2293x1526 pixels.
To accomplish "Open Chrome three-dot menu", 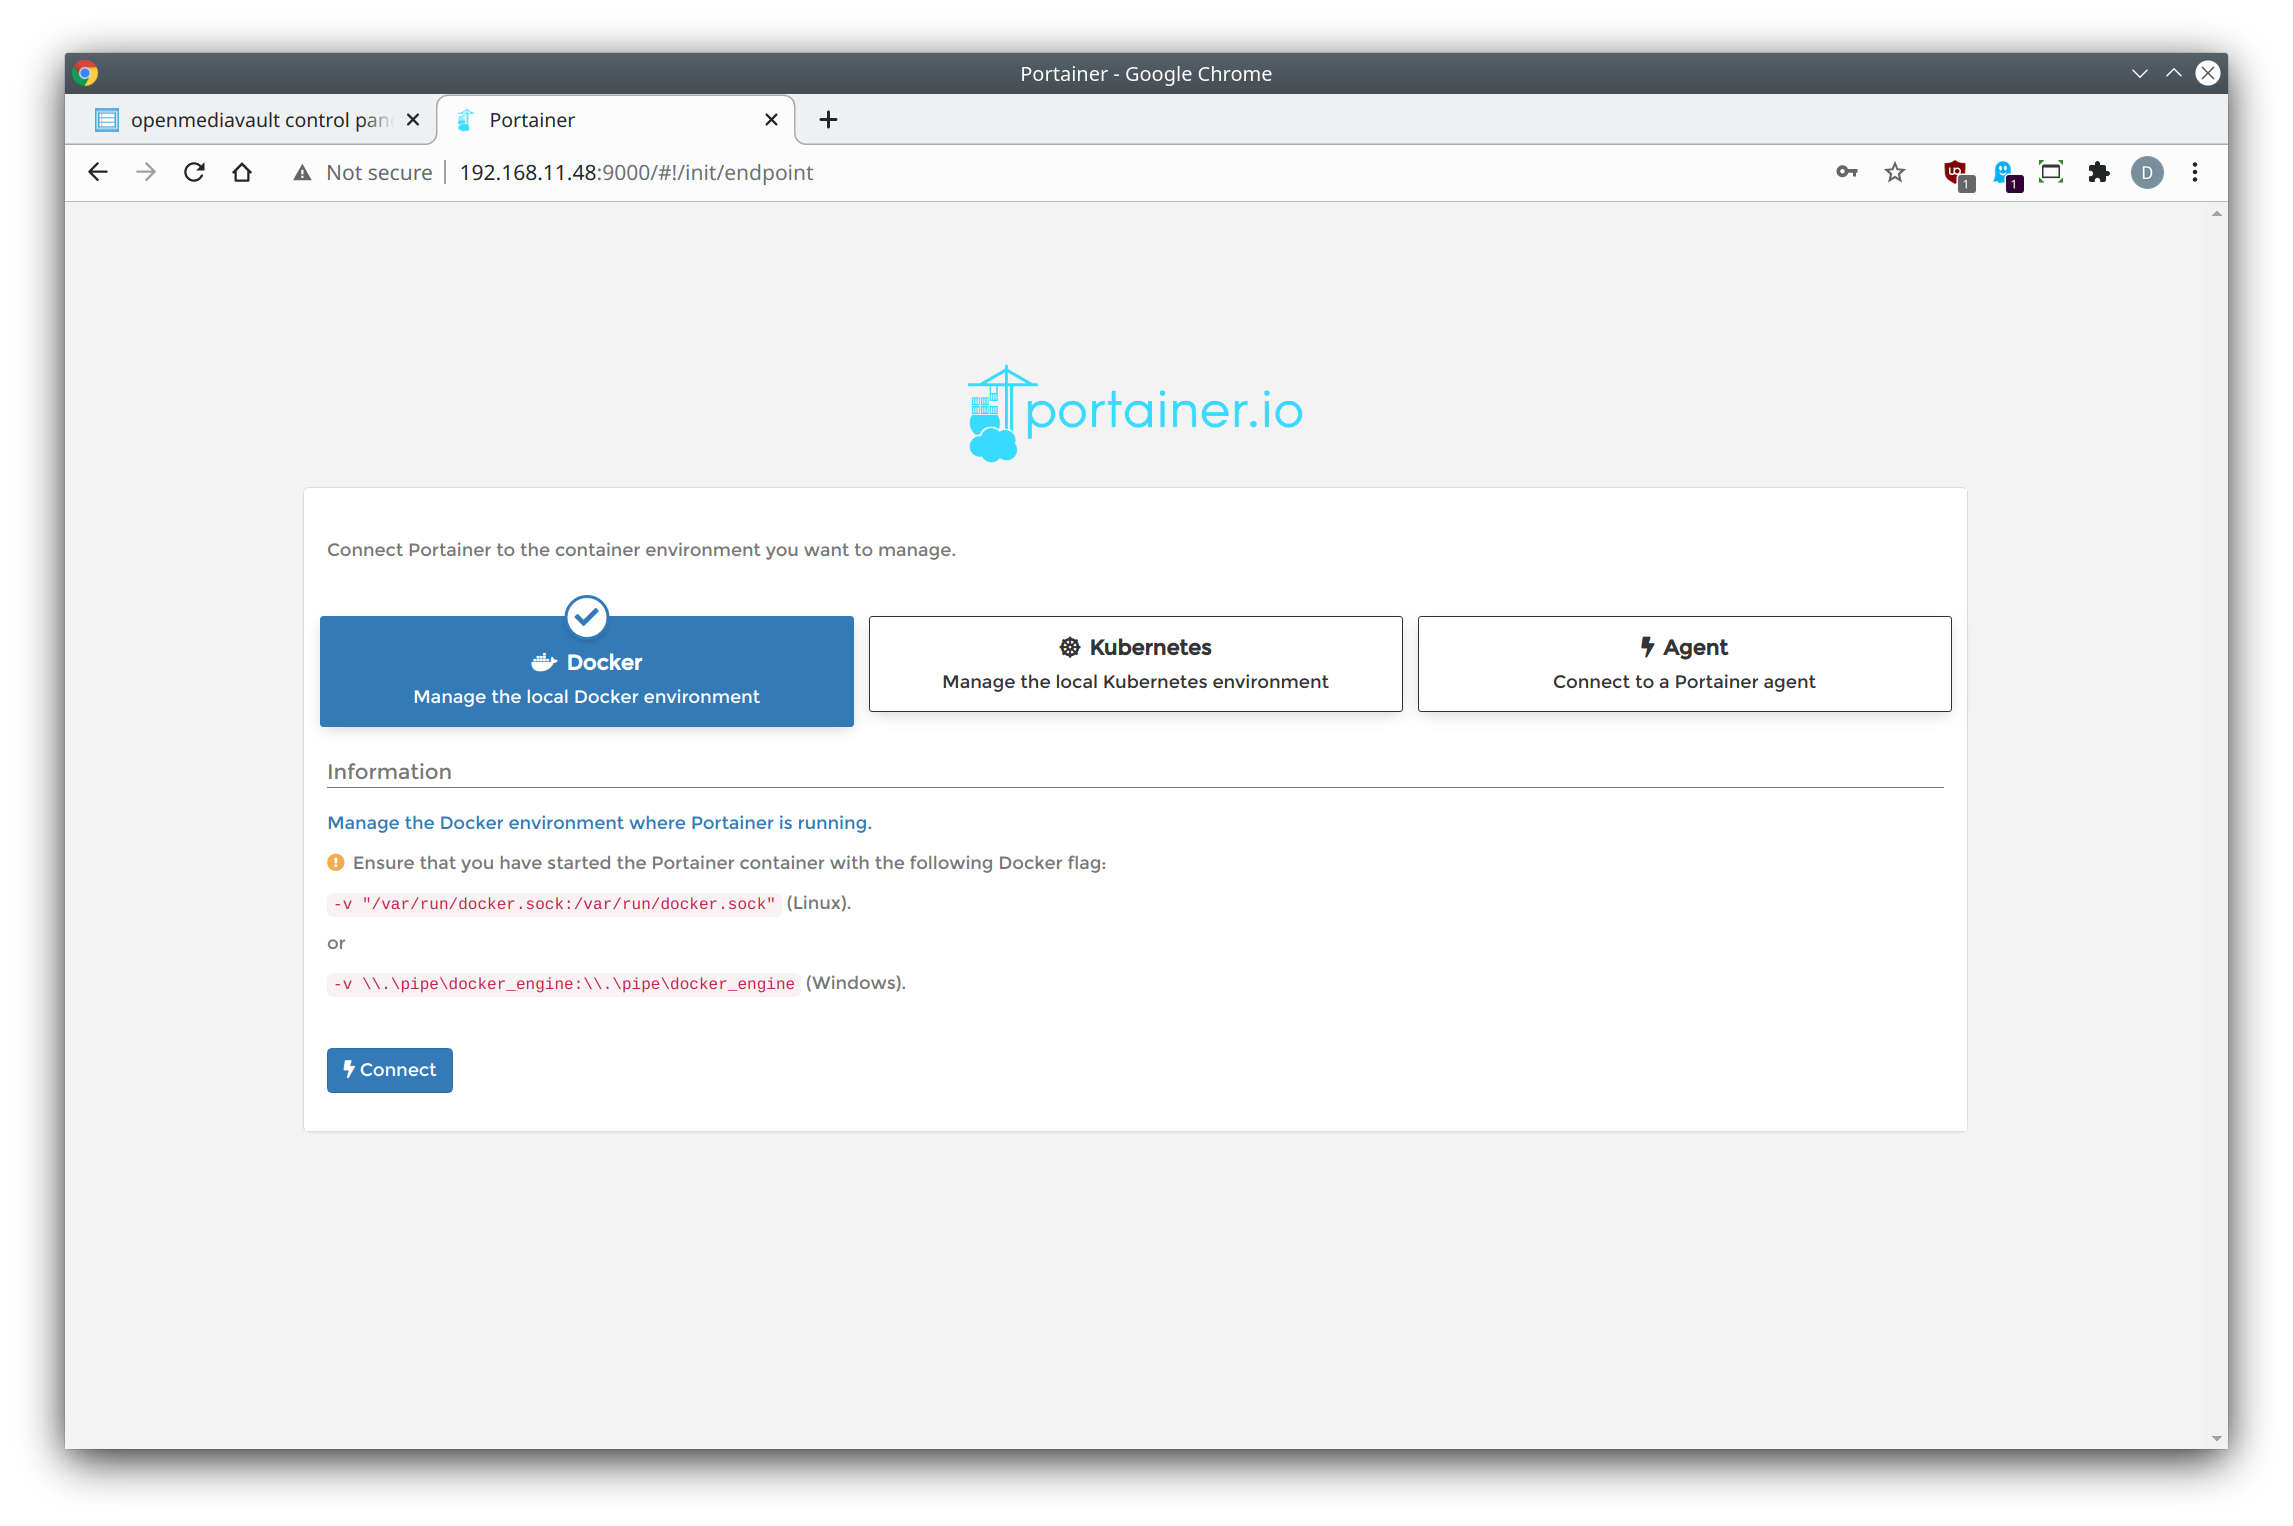I will tap(2195, 172).
